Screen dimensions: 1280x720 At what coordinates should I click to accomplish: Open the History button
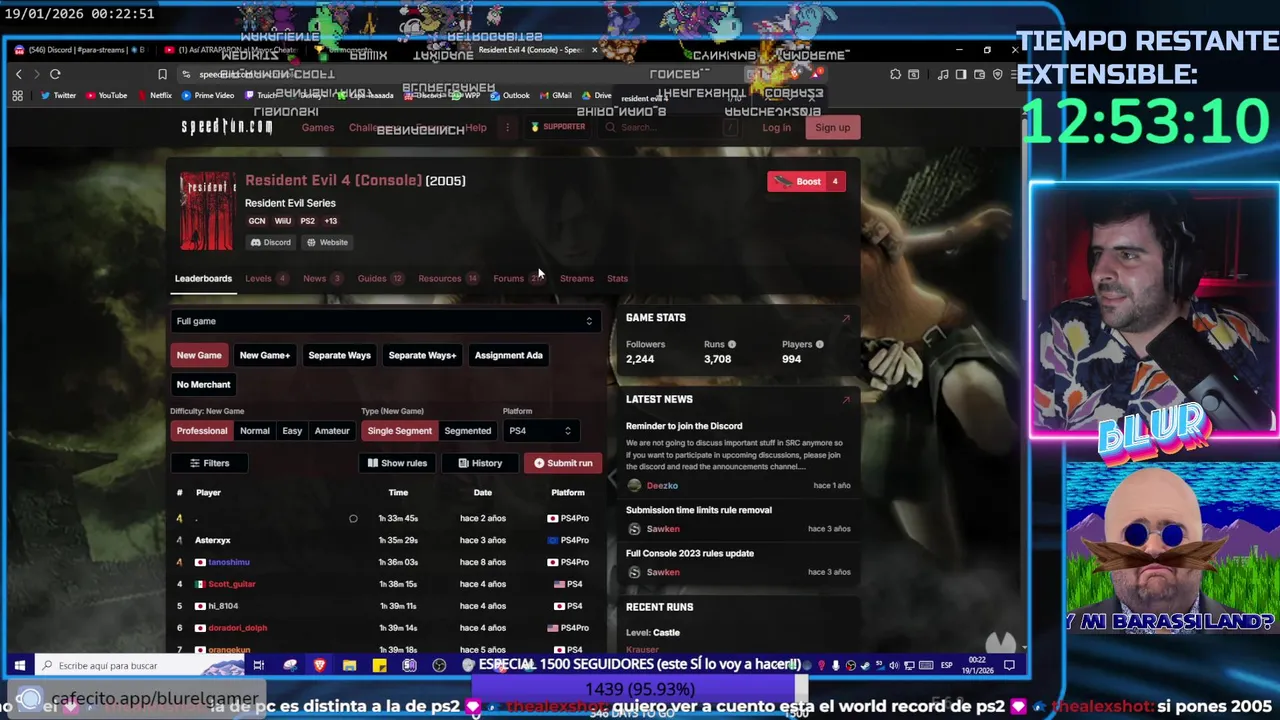coord(480,463)
